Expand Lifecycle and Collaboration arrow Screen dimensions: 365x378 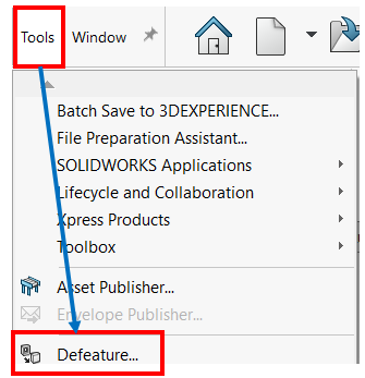click(x=341, y=191)
